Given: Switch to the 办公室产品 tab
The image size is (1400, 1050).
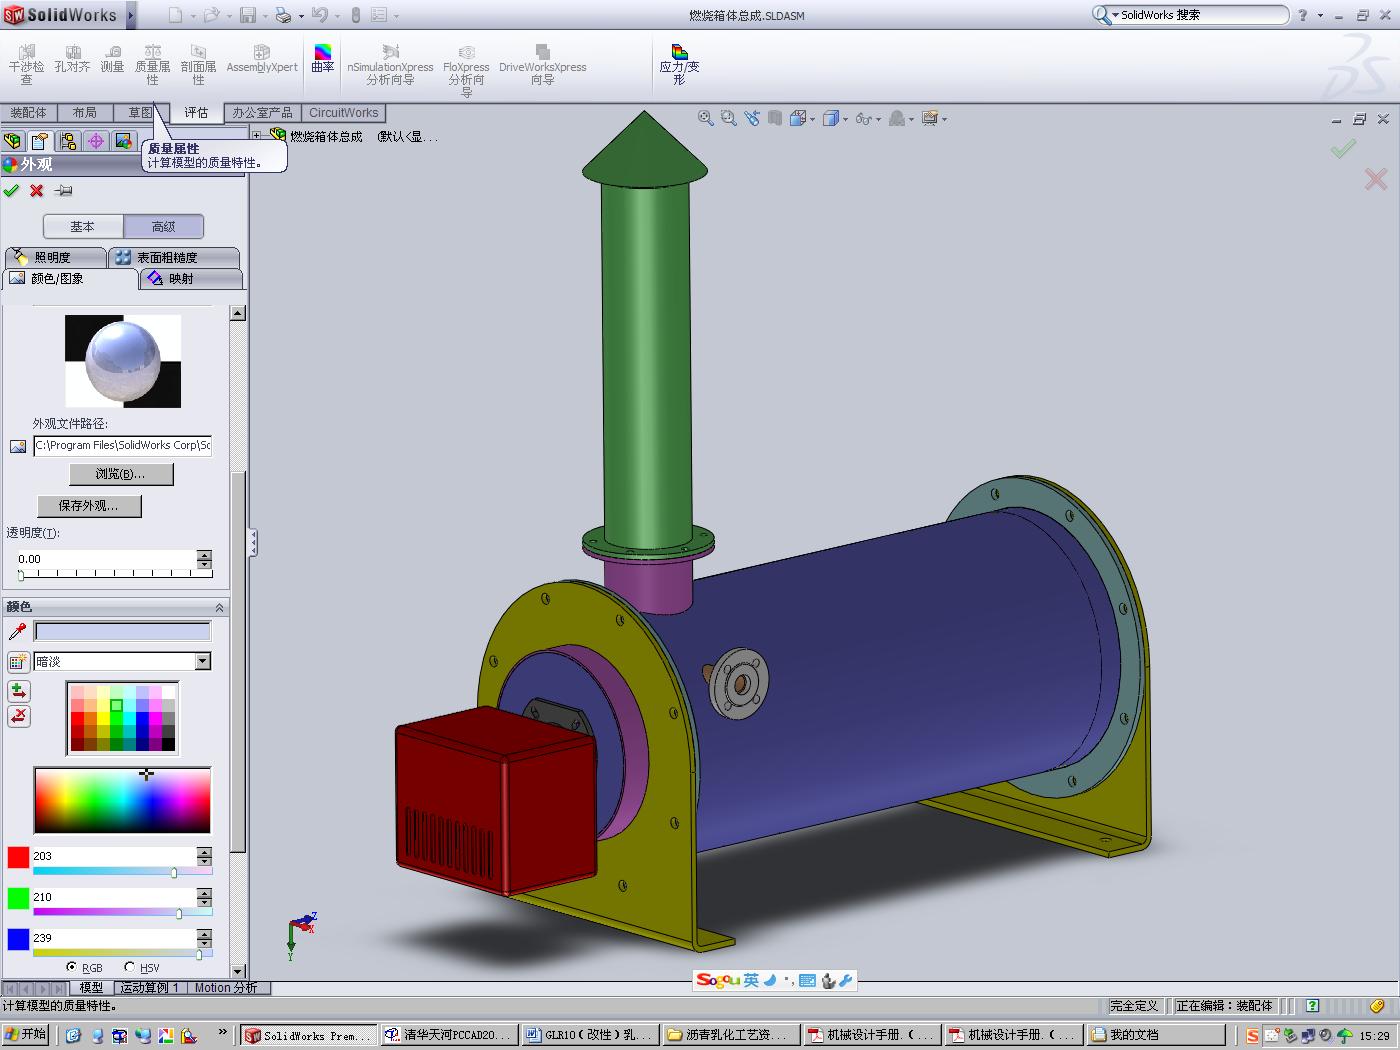Looking at the screenshot, I should click(x=262, y=113).
